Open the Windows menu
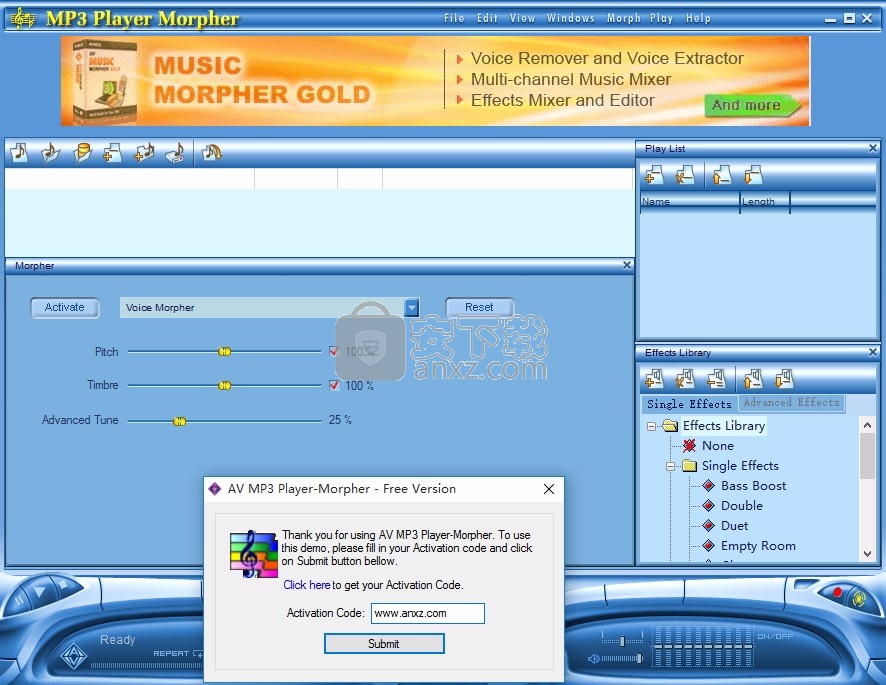The height and width of the screenshot is (685, 886). tap(571, 18)
